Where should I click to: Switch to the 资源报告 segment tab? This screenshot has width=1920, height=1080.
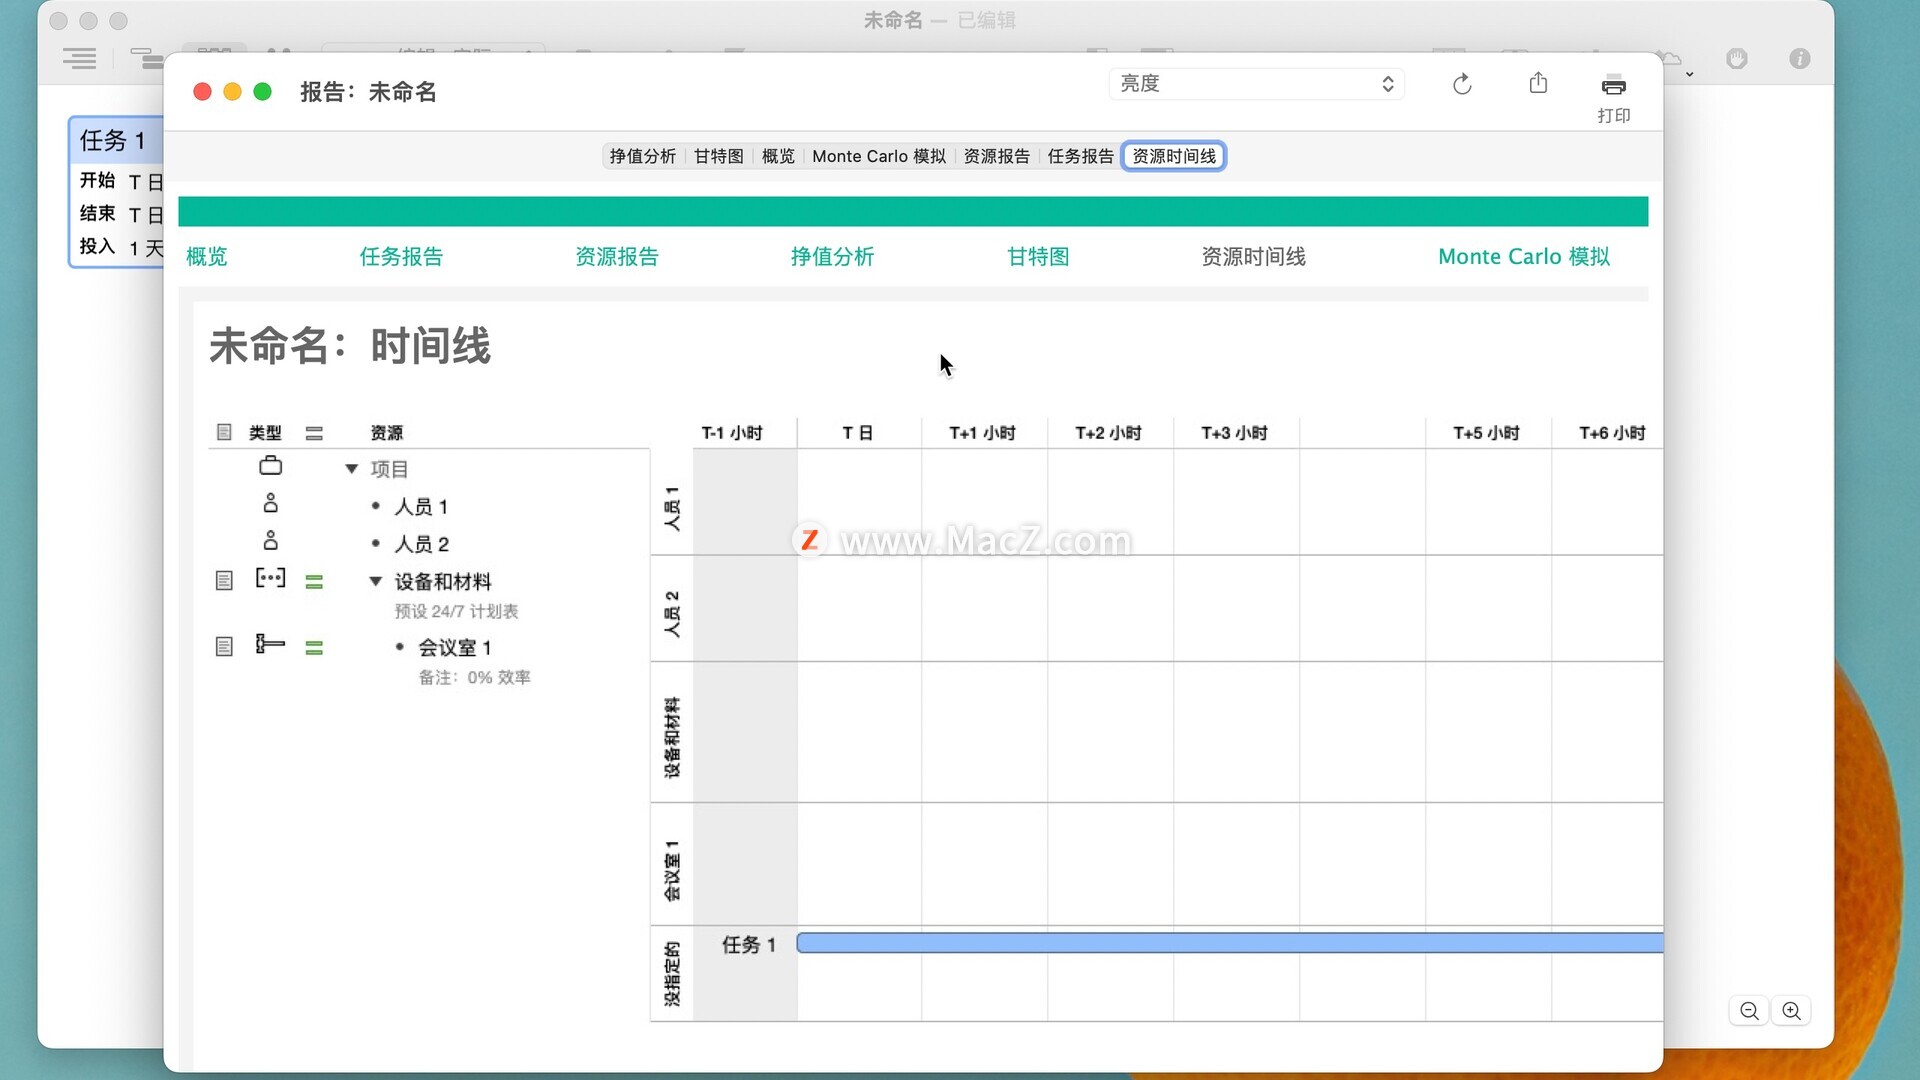click(x=996, y=156)
